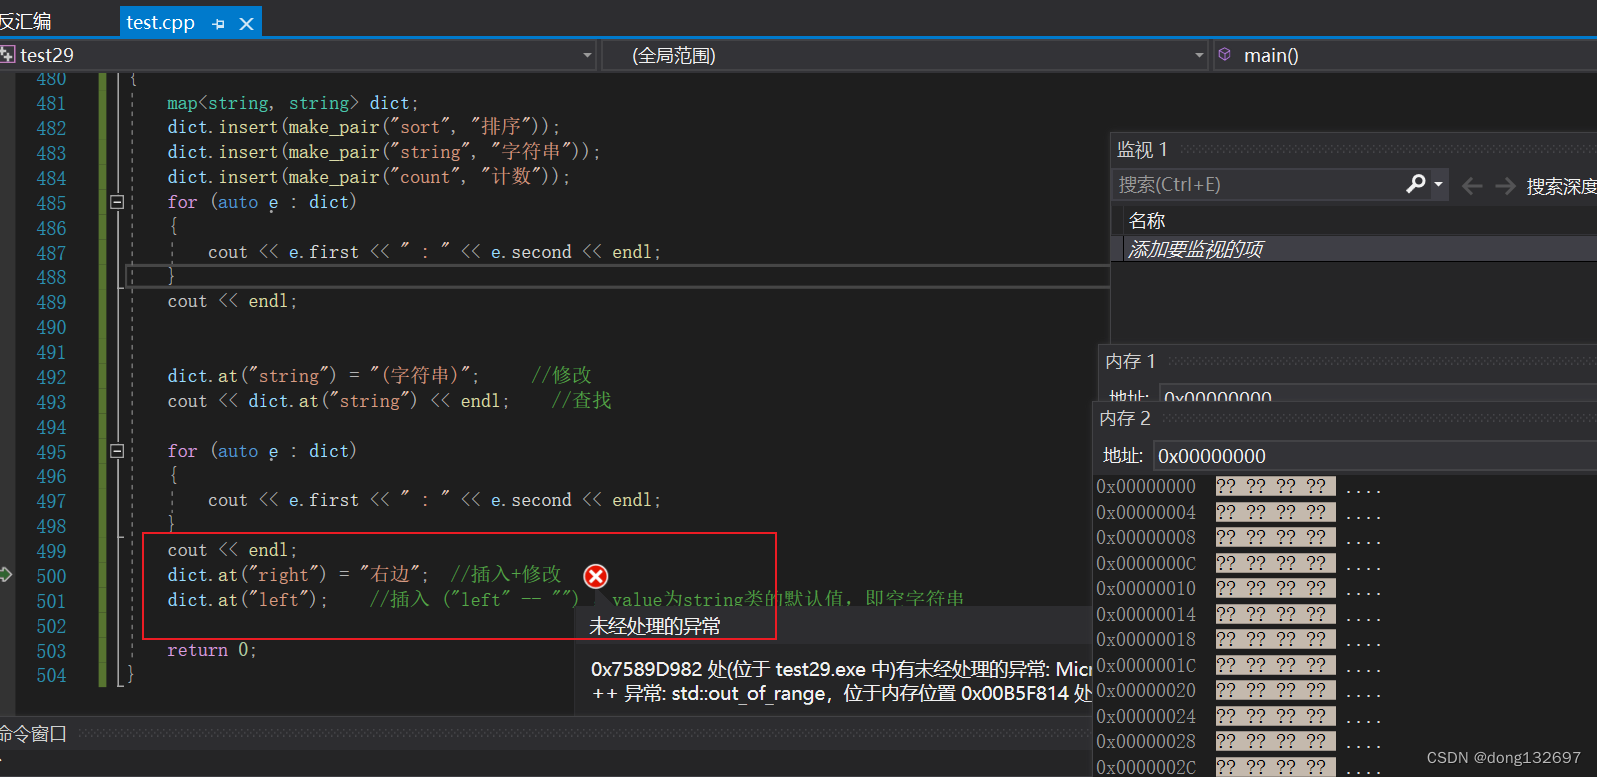Viewport: 1597px width, 777px height.
Task: Click code line dict.at("left")
Action: tap(247, 600)
